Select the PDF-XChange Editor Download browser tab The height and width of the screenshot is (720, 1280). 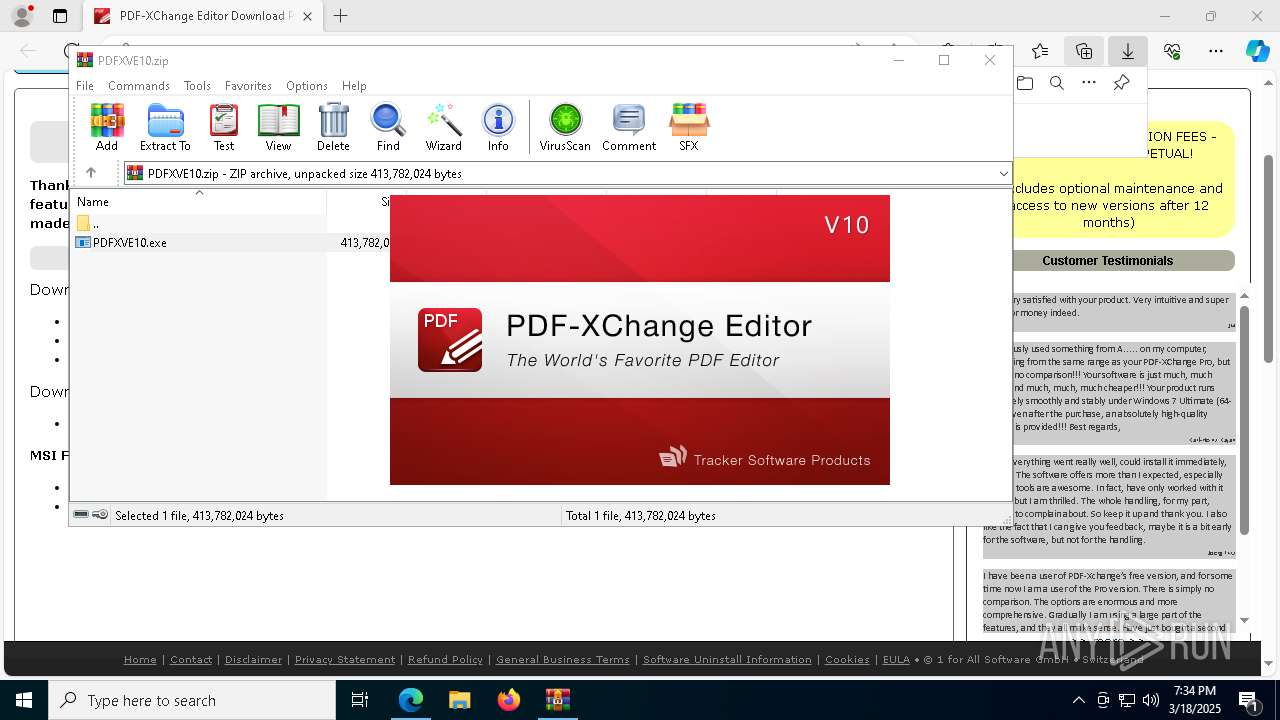click(x=202, y=16)
